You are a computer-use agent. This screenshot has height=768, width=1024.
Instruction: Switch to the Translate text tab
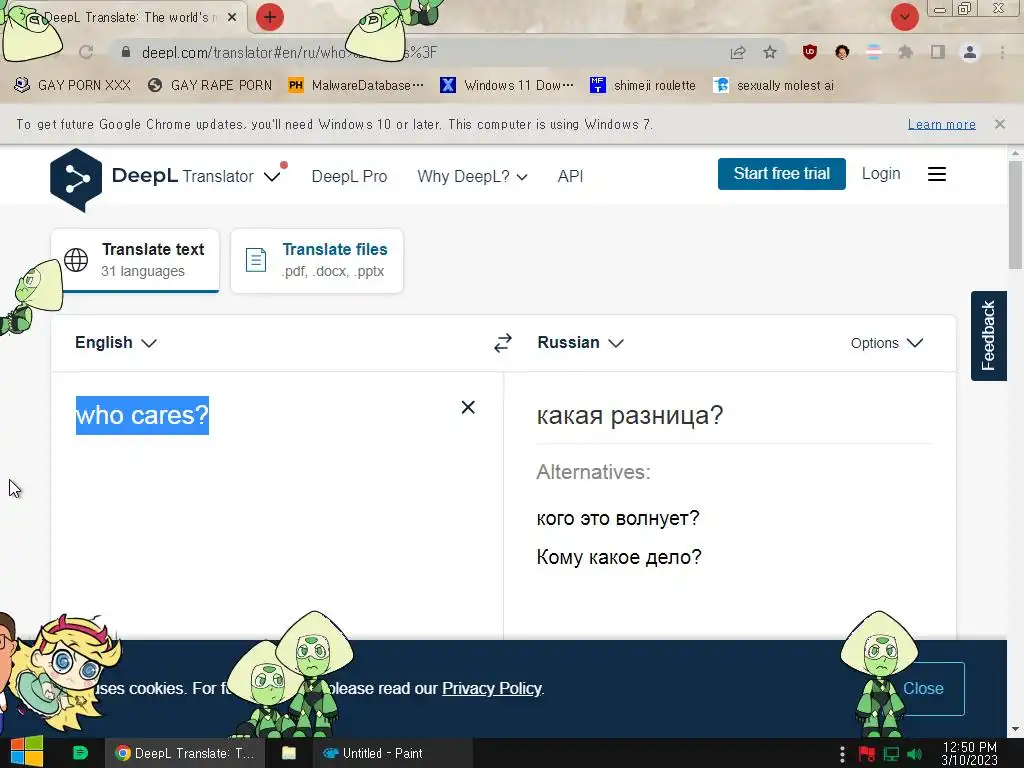[135, 260]
